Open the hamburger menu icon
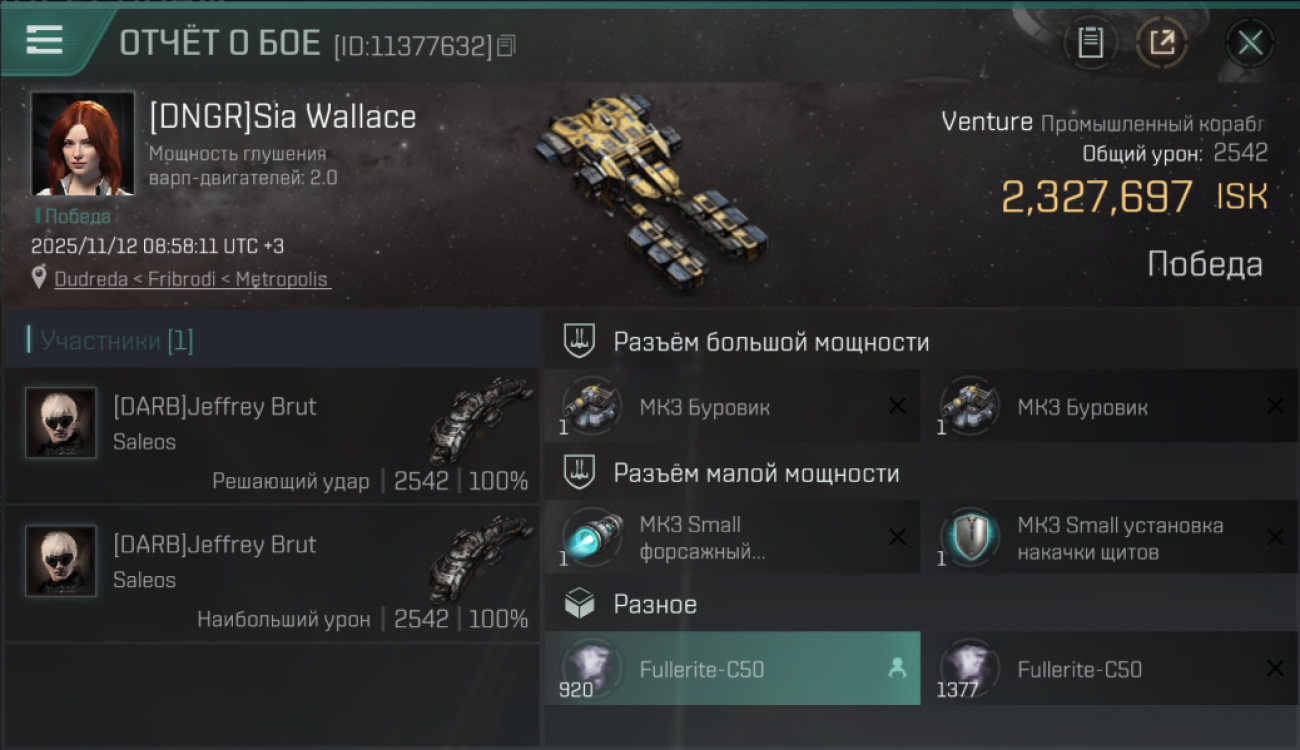This screenshot has width=1300, height=750. [44, 39]
